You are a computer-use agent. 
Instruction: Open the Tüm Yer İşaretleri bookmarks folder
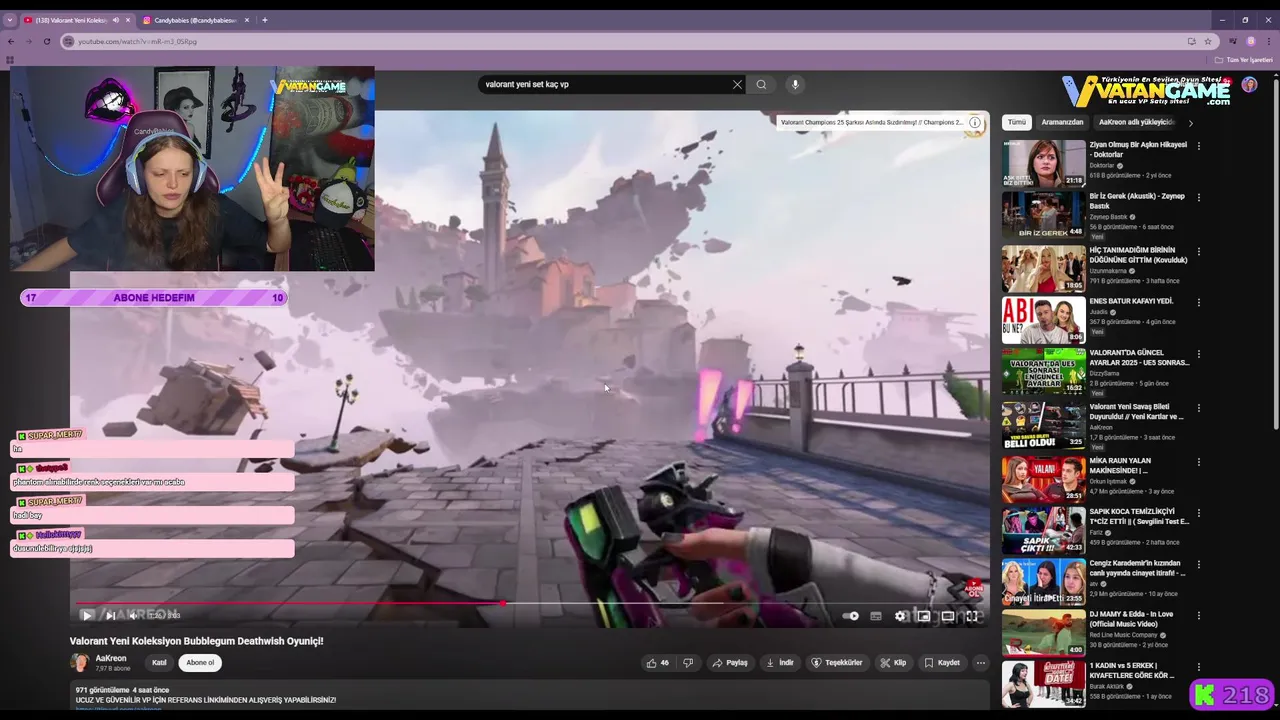tap(1245, 60)
